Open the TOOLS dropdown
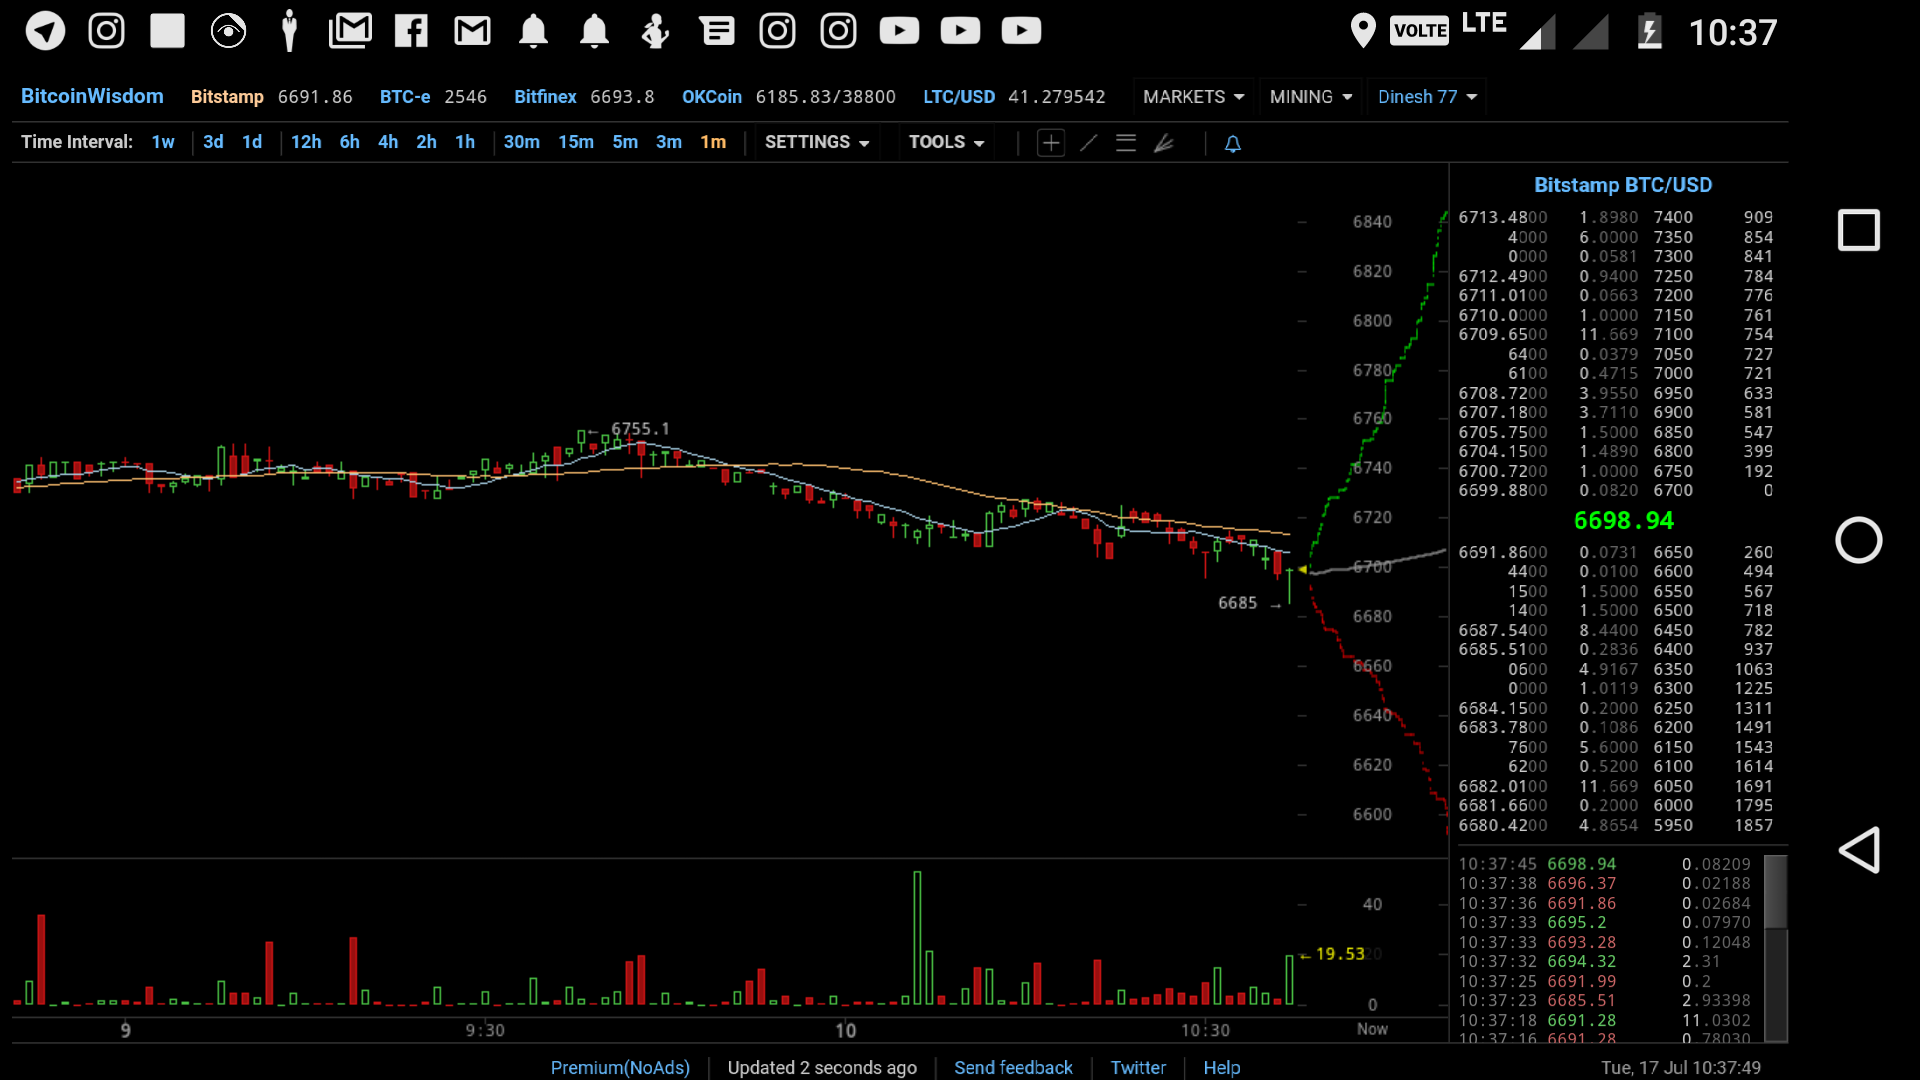This screenshot has width=1920, height=1080. pyautogui.click(x=946, y=142)
